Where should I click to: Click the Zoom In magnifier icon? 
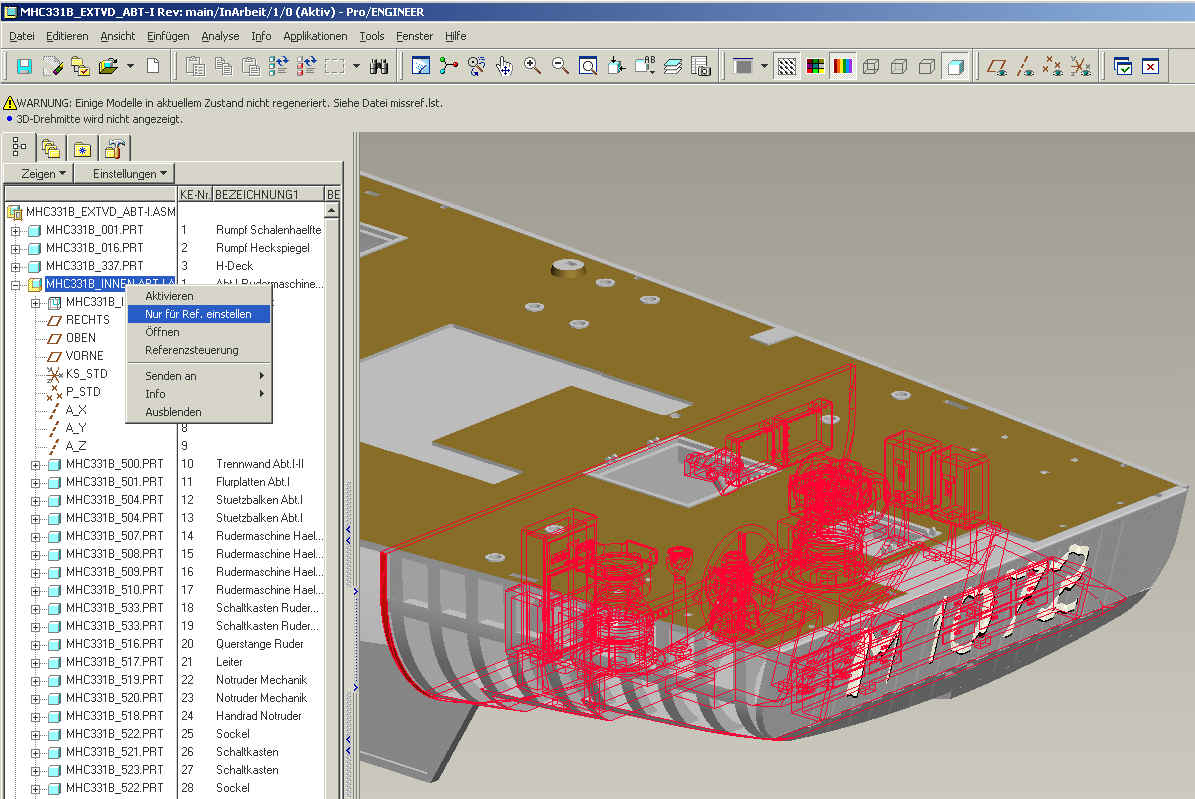pyautogui.click(x=532, y=66)
